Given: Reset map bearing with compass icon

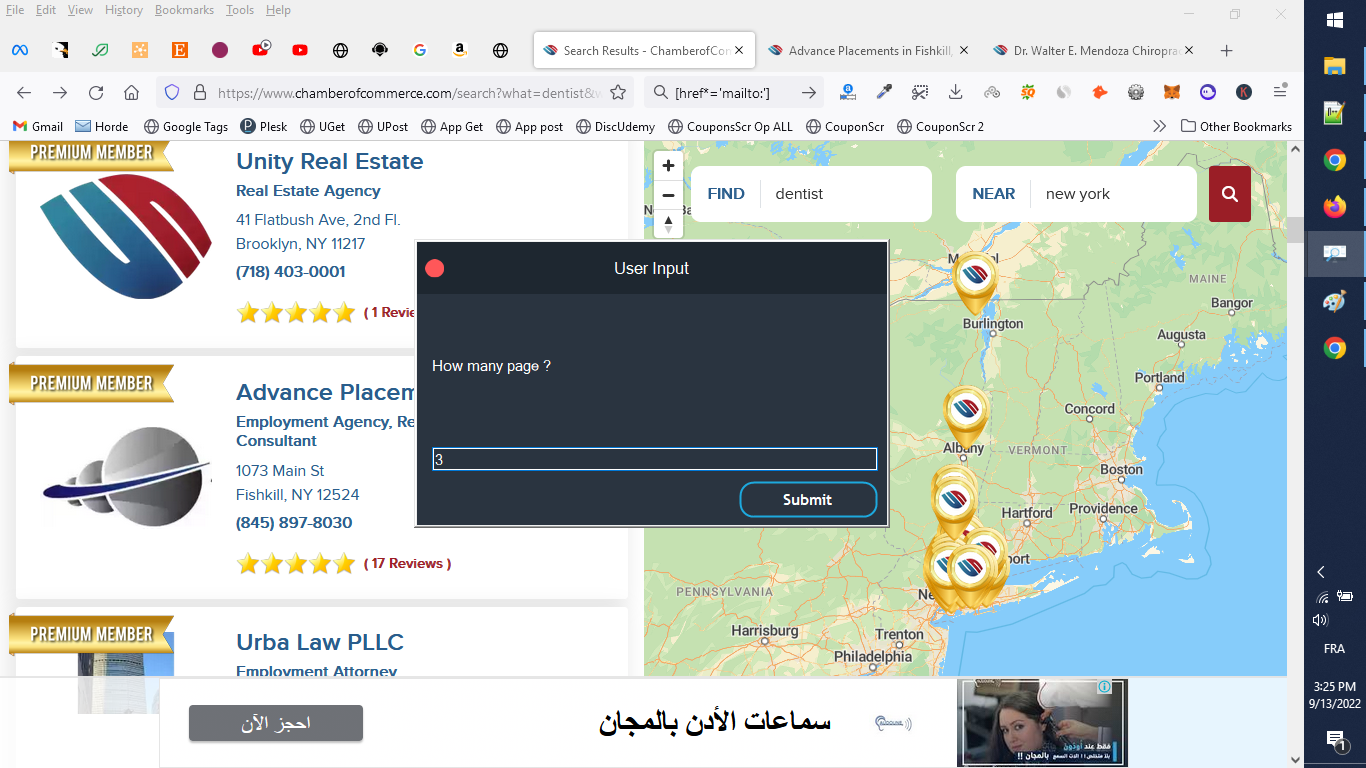Looking at the screenshot, I should click(x=668, y=224).
